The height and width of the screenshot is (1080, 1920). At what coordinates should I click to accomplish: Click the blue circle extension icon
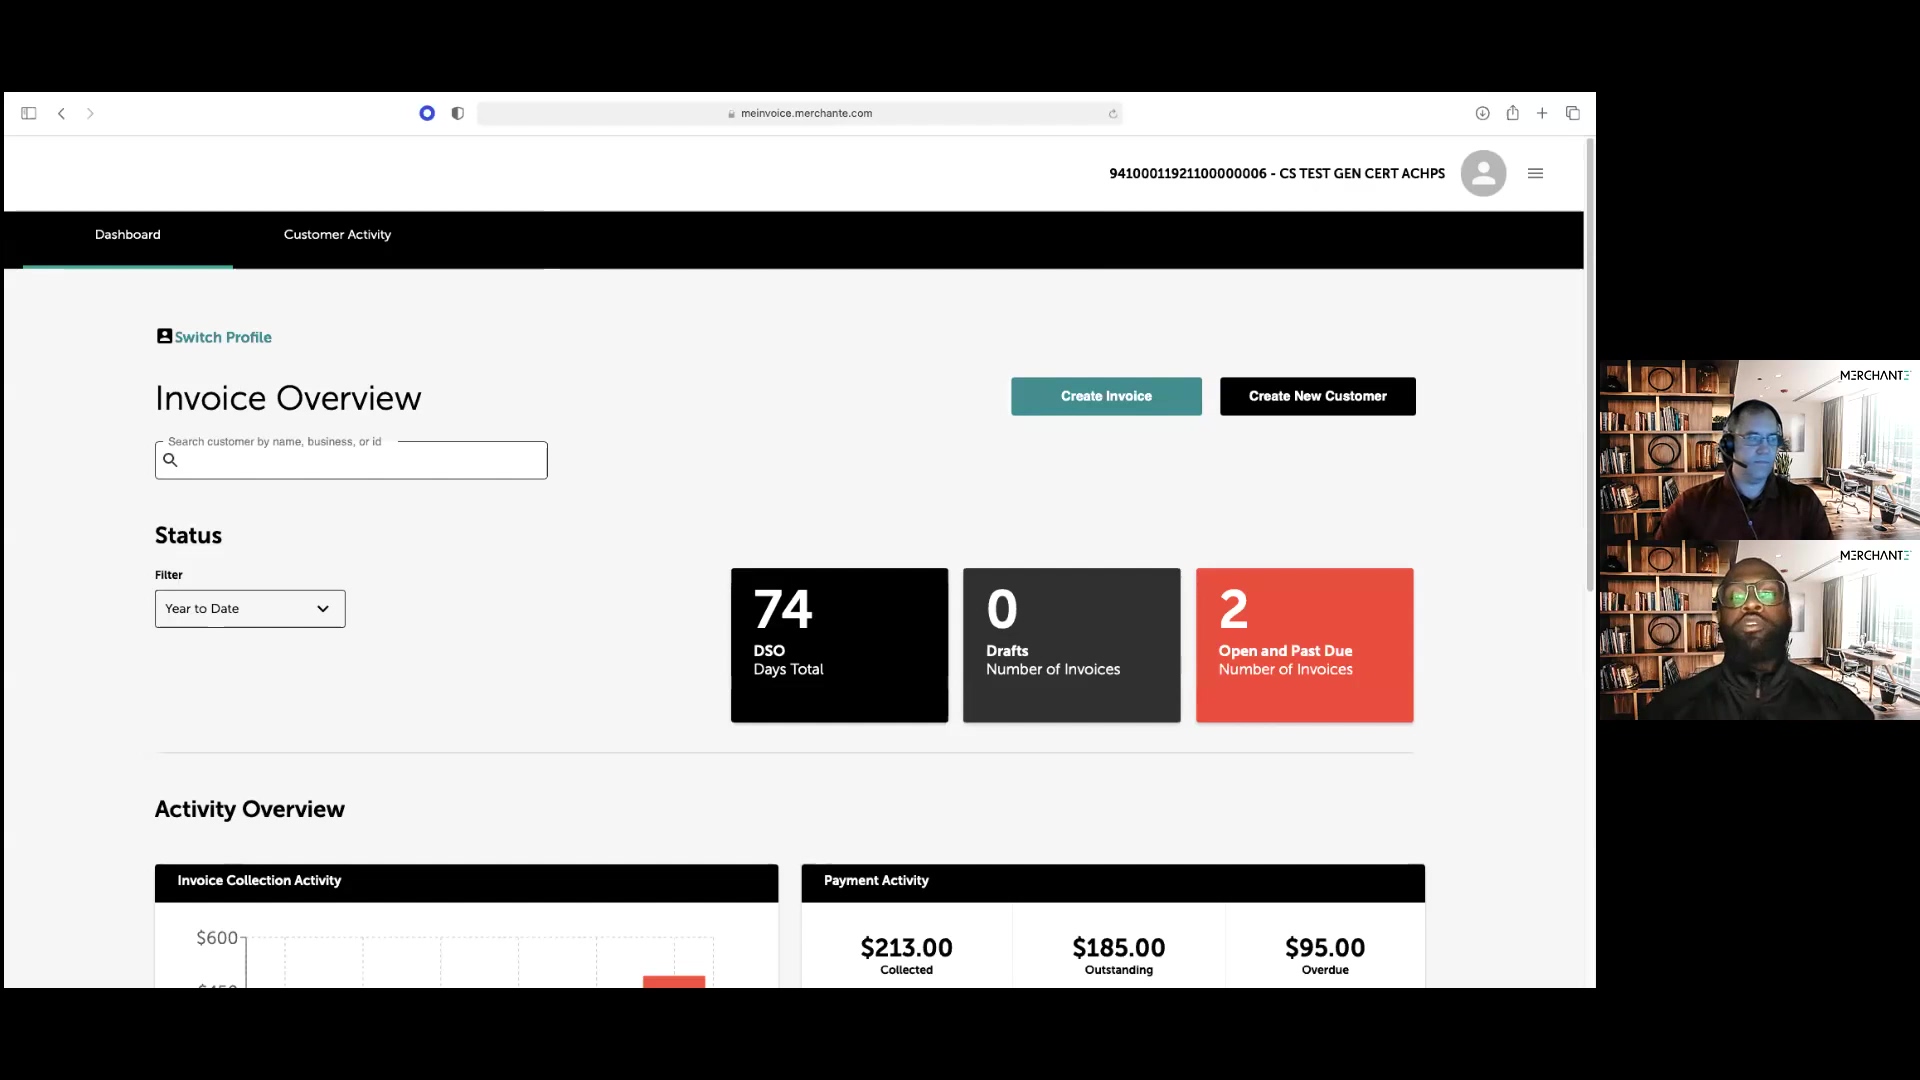point(427,113)
